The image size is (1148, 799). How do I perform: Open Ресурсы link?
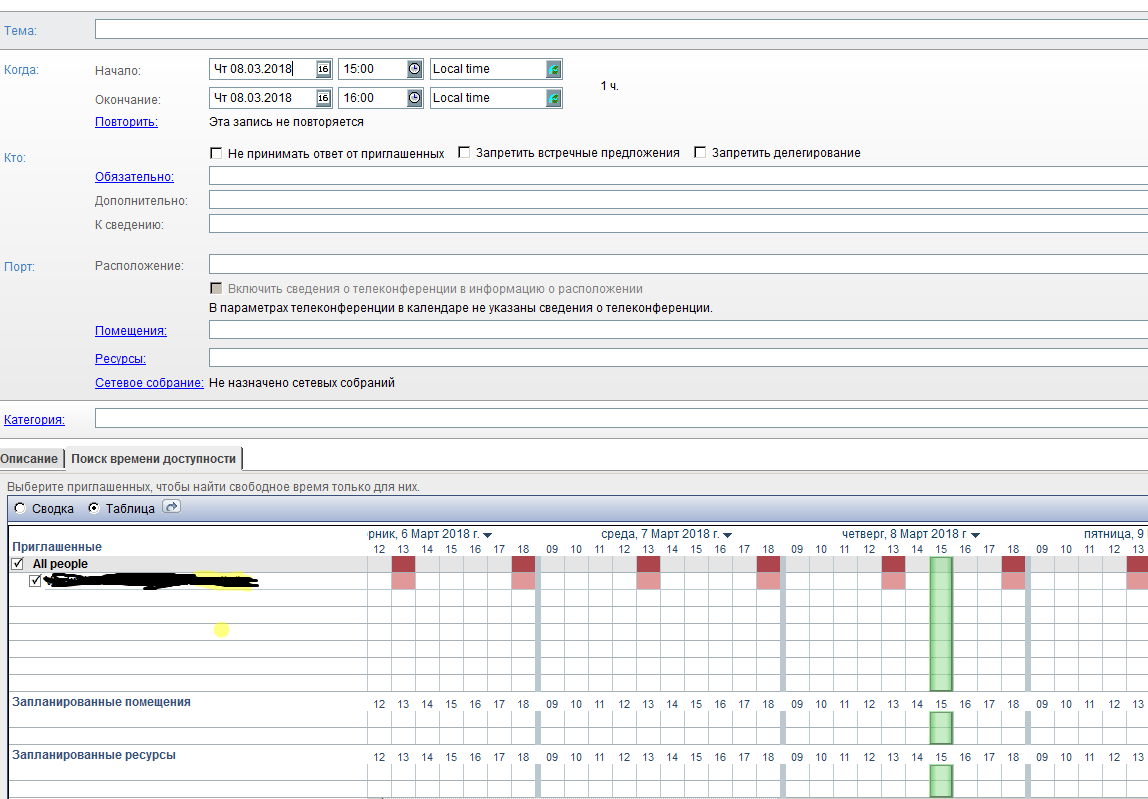120,359
